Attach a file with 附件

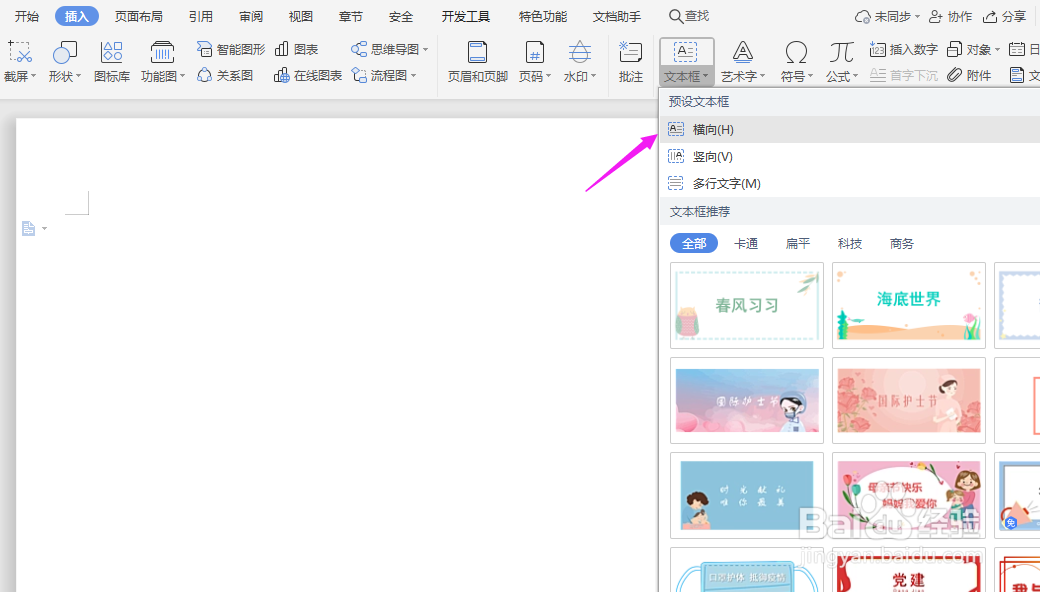tap(968, 74)
